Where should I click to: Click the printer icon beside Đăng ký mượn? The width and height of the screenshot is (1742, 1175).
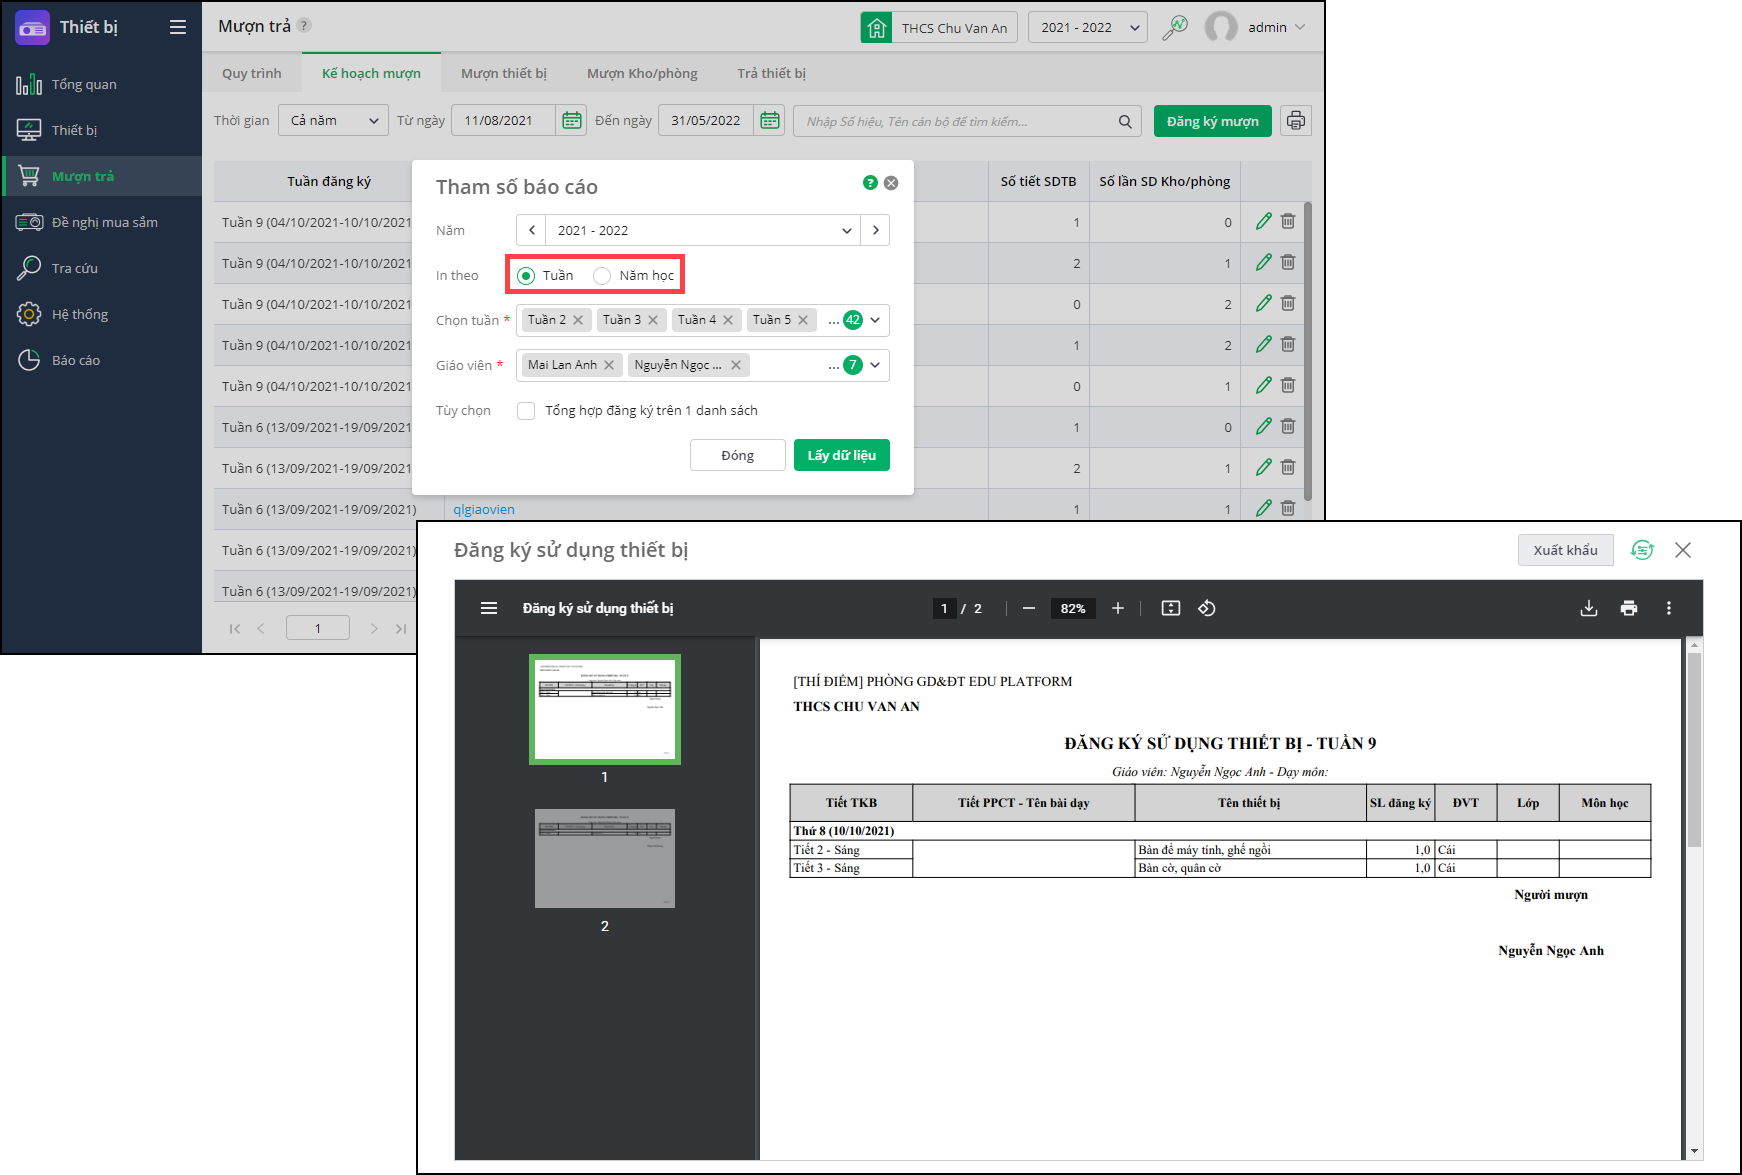[x=1295, y=121]
